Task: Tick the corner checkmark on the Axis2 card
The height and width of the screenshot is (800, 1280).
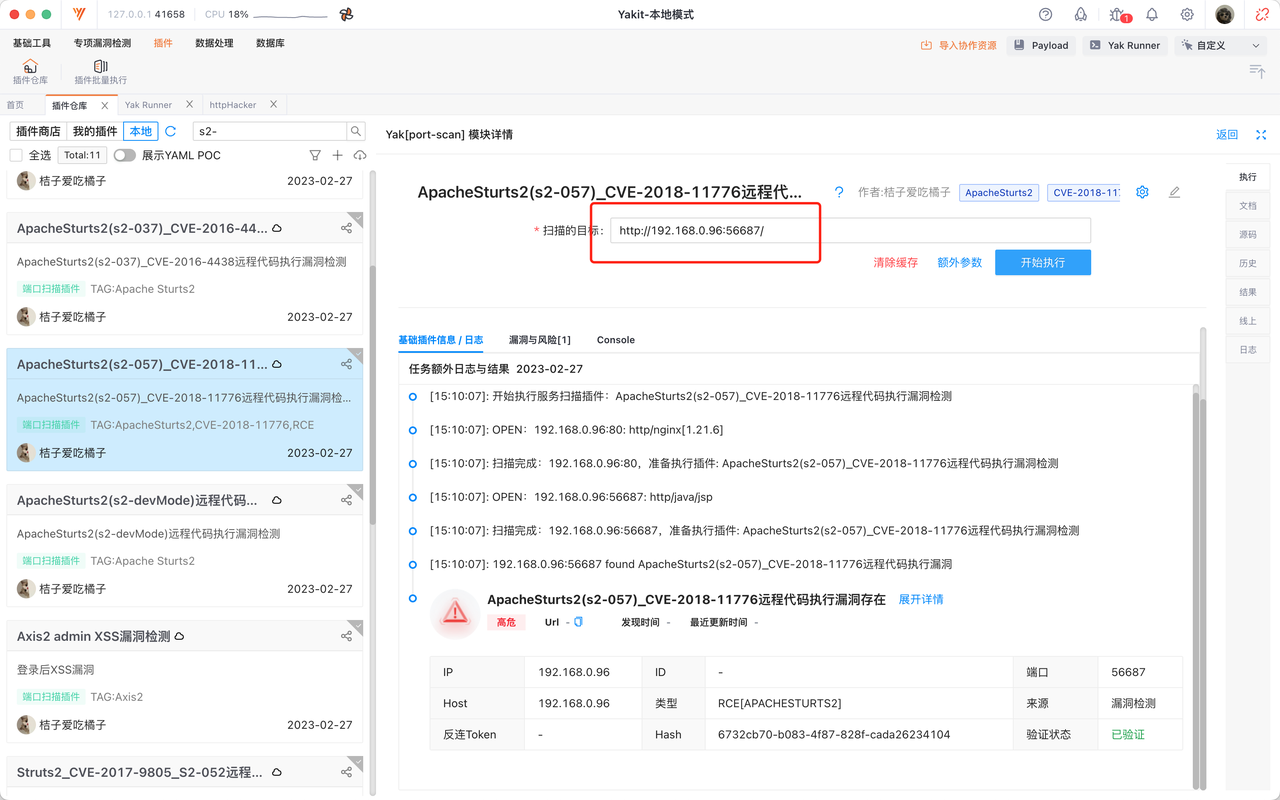Action: point(356,626)
